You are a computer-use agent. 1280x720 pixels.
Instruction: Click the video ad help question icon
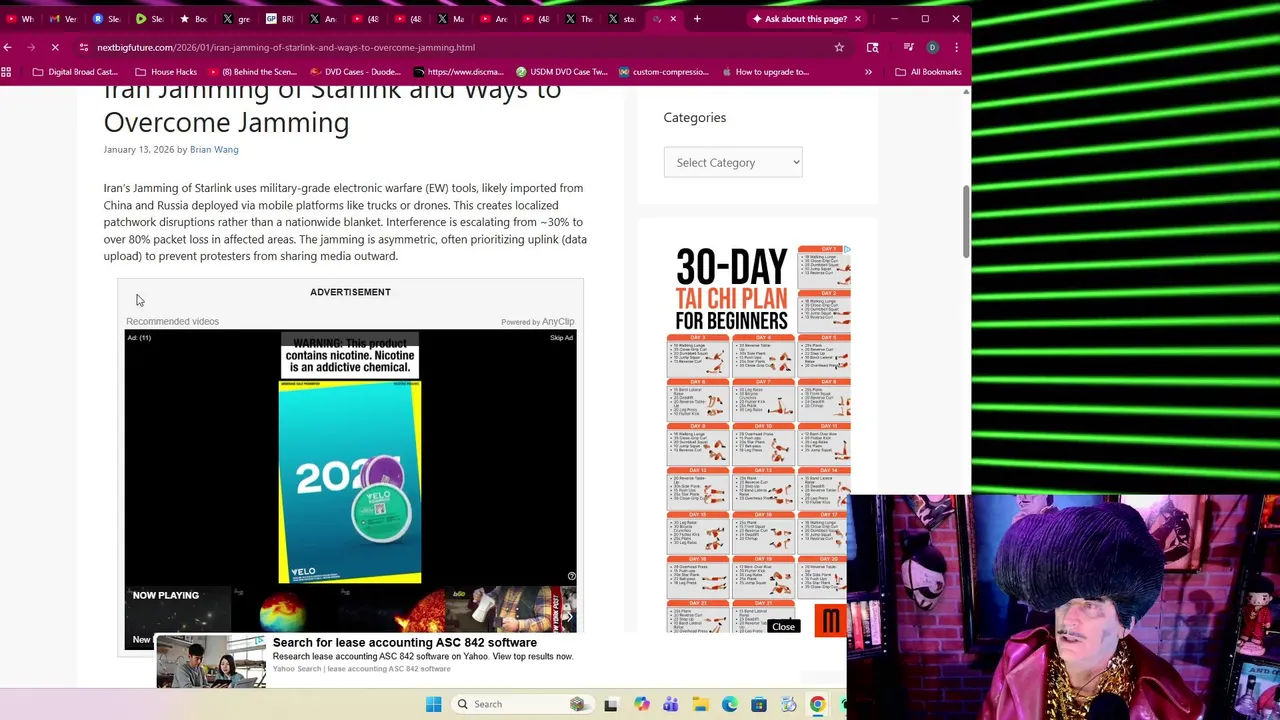[x=571, y=576]
